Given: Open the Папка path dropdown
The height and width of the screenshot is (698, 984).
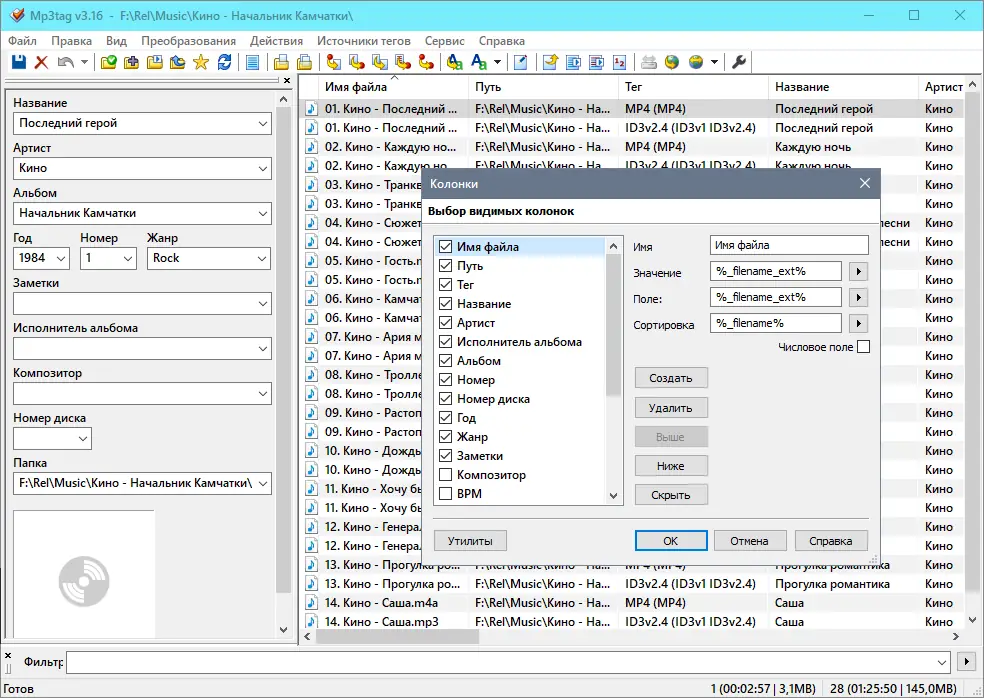Looking at the screenshot, I should click(x=263, y=483).
